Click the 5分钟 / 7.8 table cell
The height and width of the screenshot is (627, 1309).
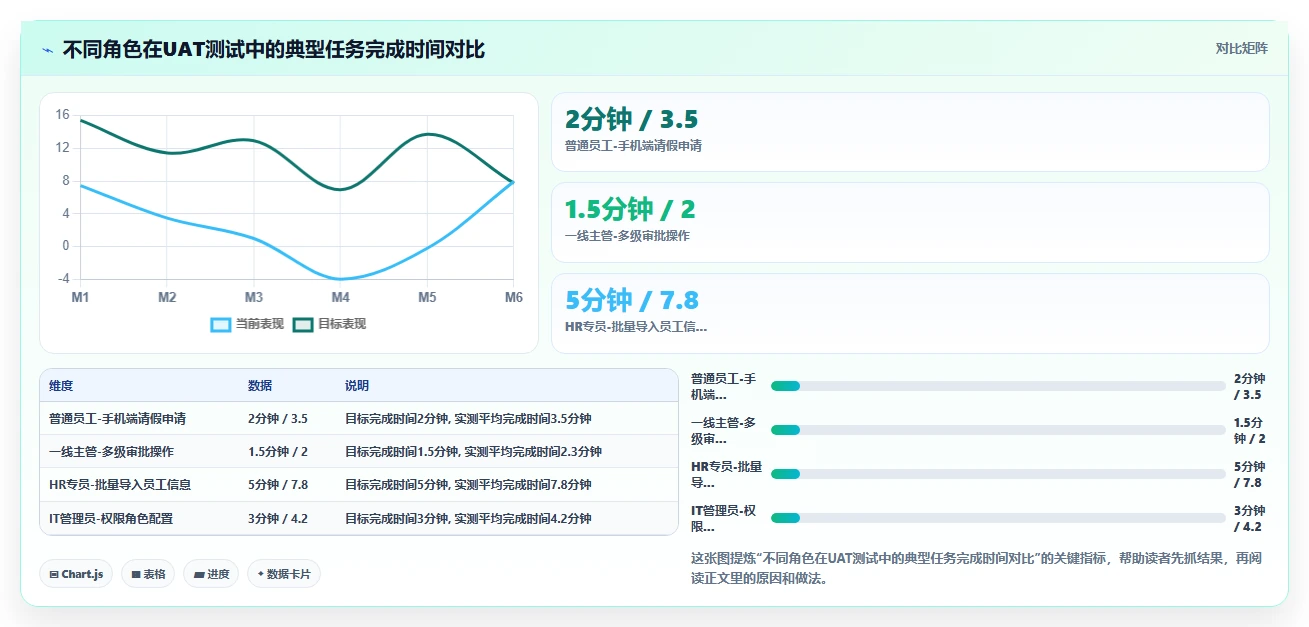click(x=278, y=485)
